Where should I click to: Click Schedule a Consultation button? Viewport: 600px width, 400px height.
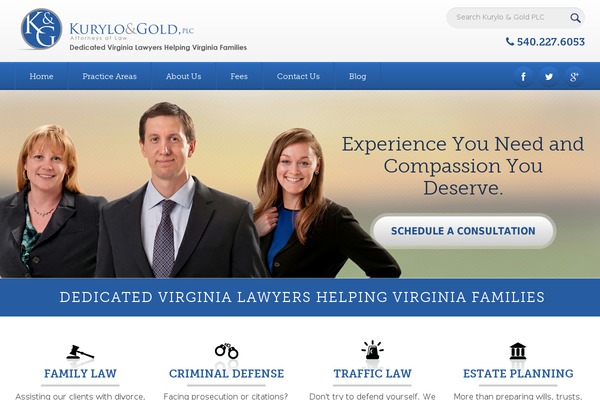tap(463, 231)
